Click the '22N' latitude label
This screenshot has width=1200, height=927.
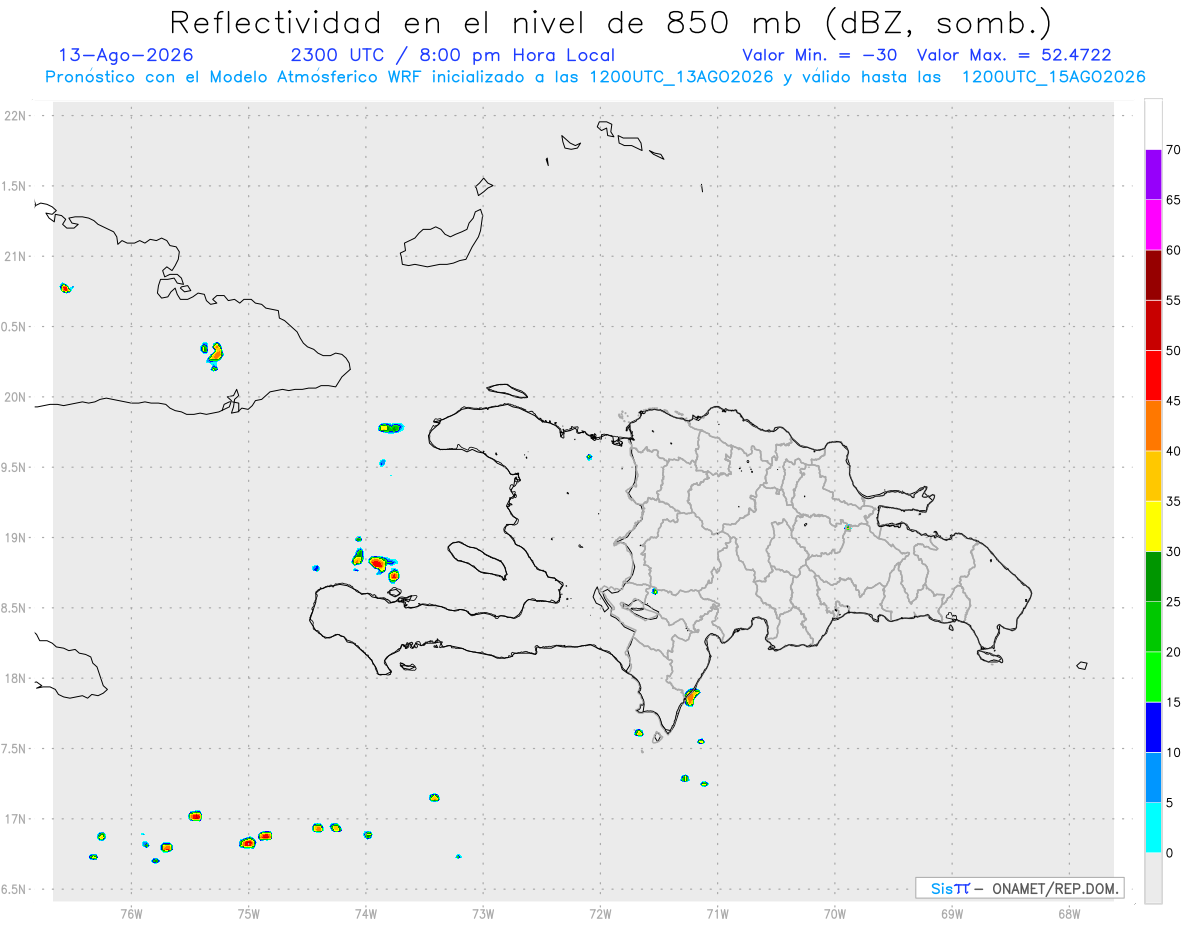pyautogui.click(x=17, y=116)
